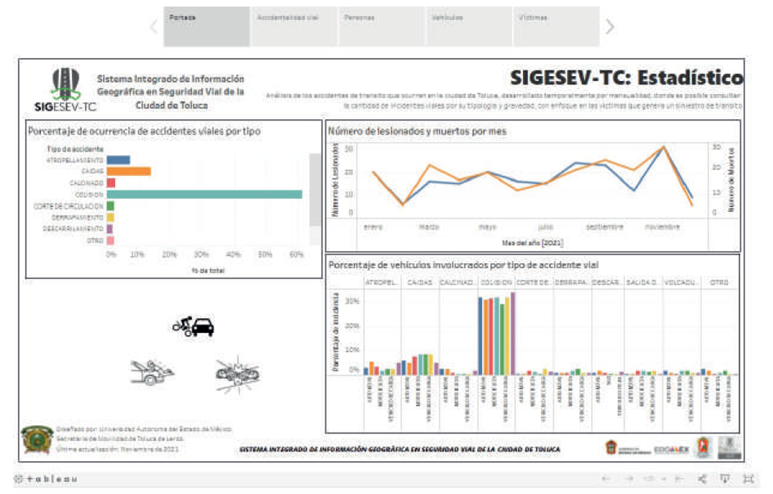Screen dimensions: 773x494
Task: Click the rear-end car crash icon
Action: (151, 372)
